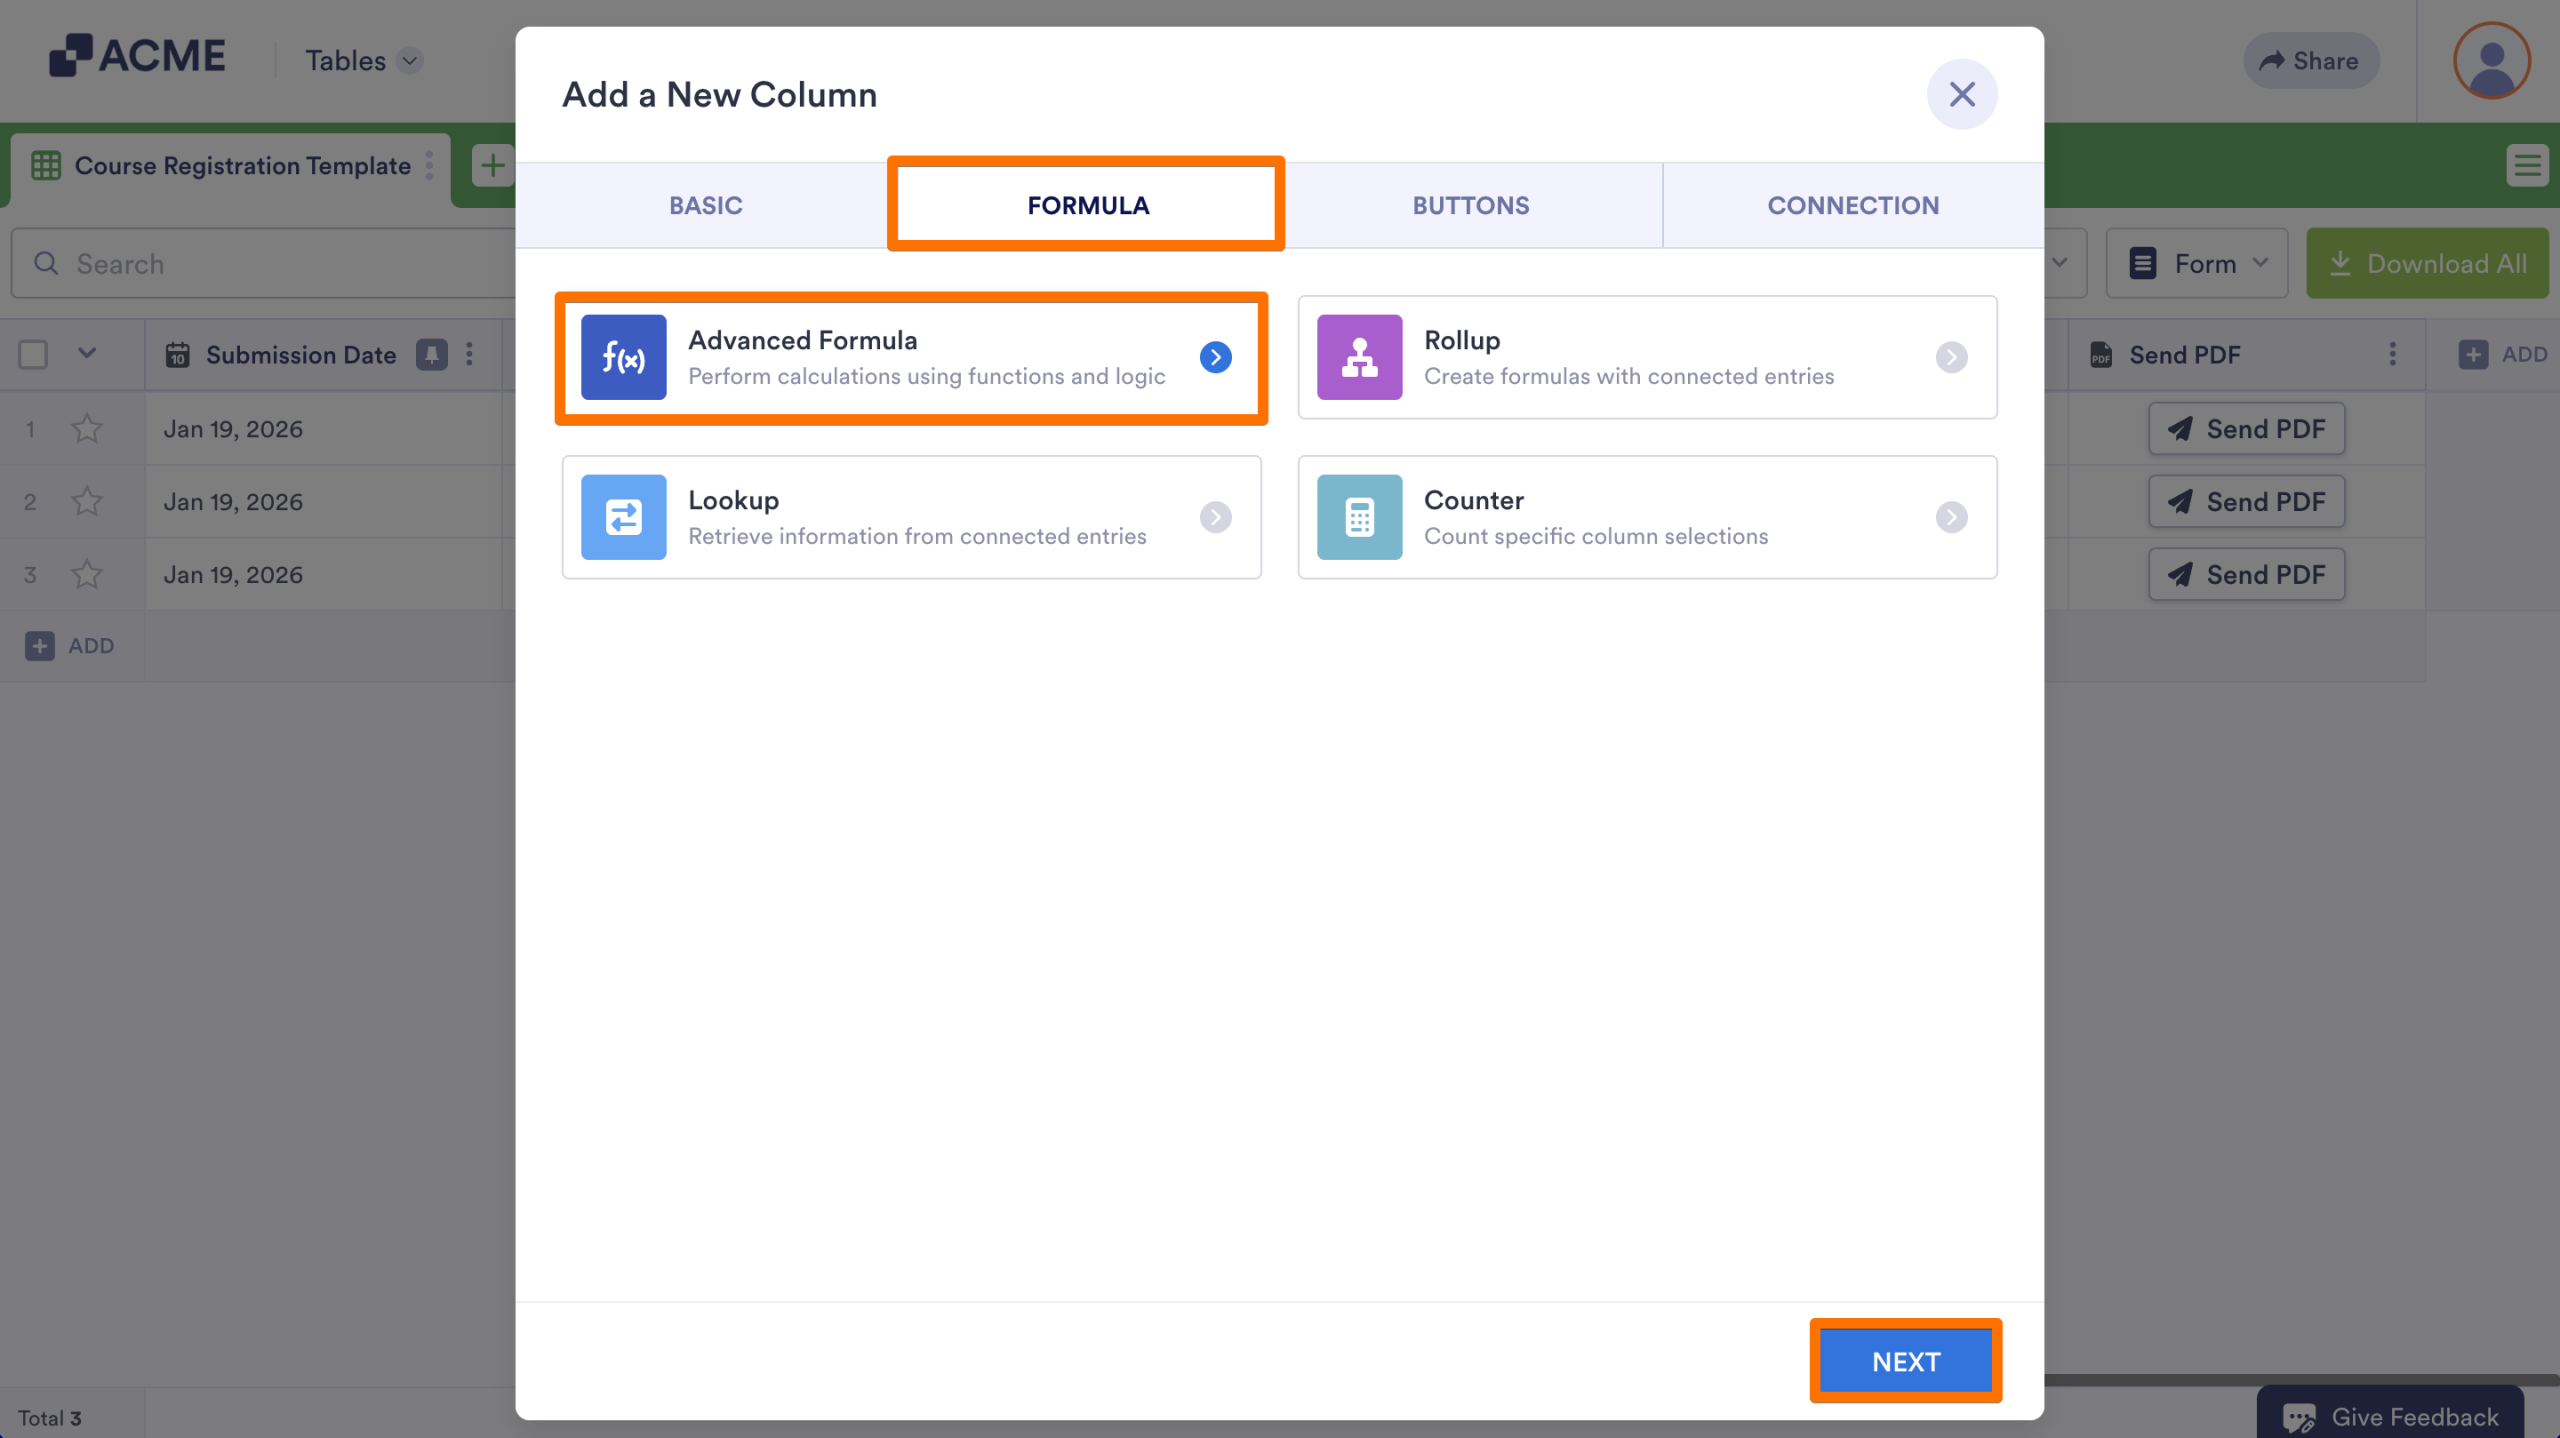Switch to the CONNECTION tab
The height and width of the screenshot is (1438, 2560).
coord(1852,205)
